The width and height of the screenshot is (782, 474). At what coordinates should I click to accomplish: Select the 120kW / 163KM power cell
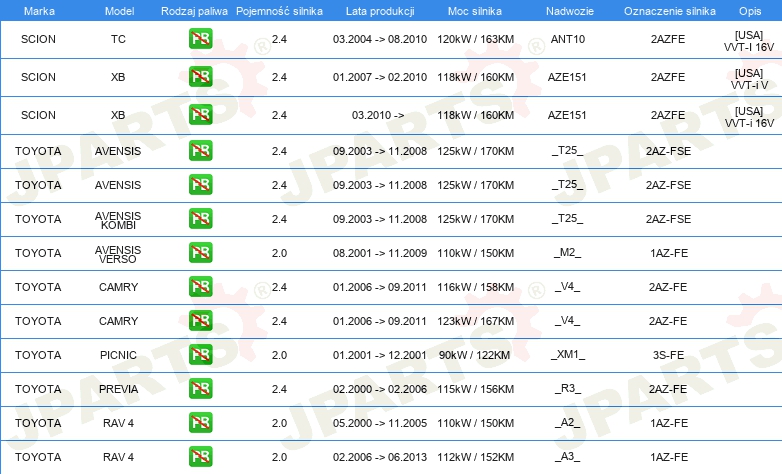pos(475,39)
